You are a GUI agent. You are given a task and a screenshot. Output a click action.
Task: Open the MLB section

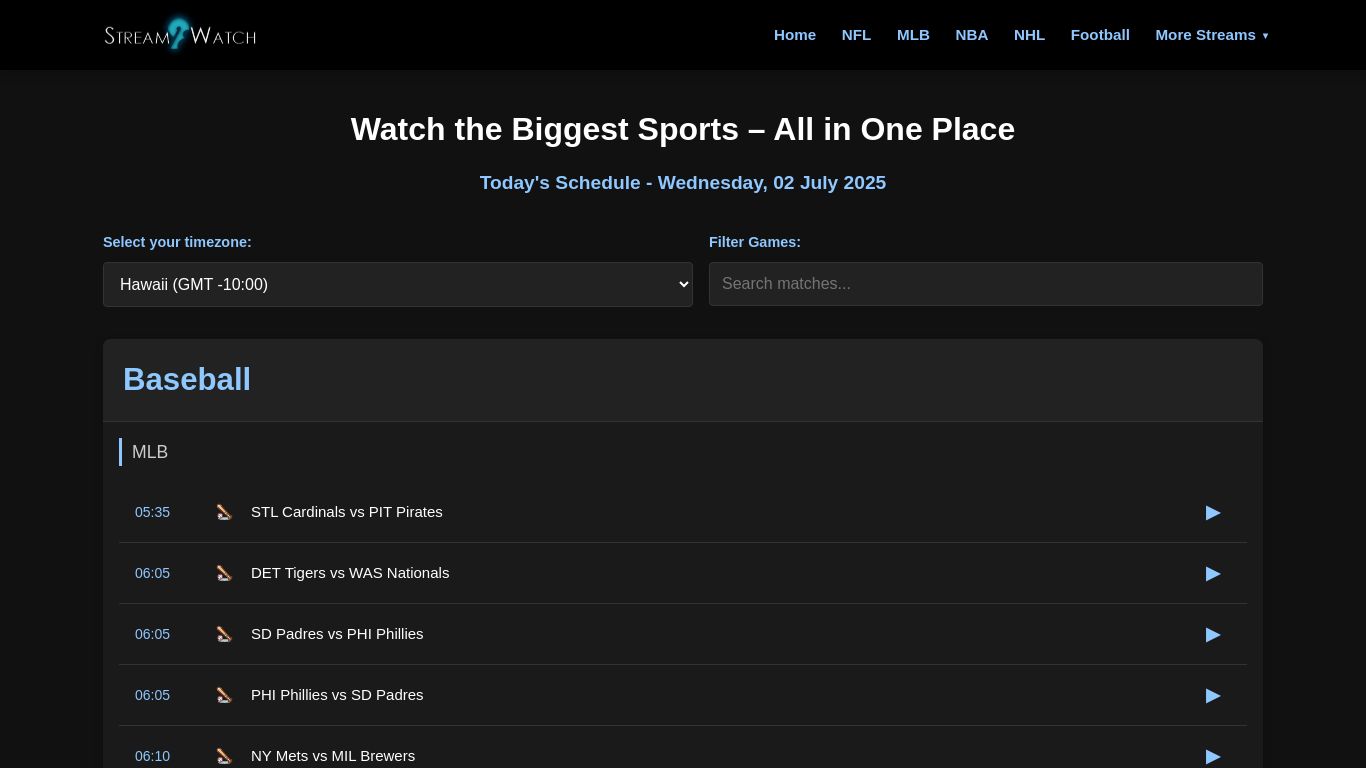[913, 35]
